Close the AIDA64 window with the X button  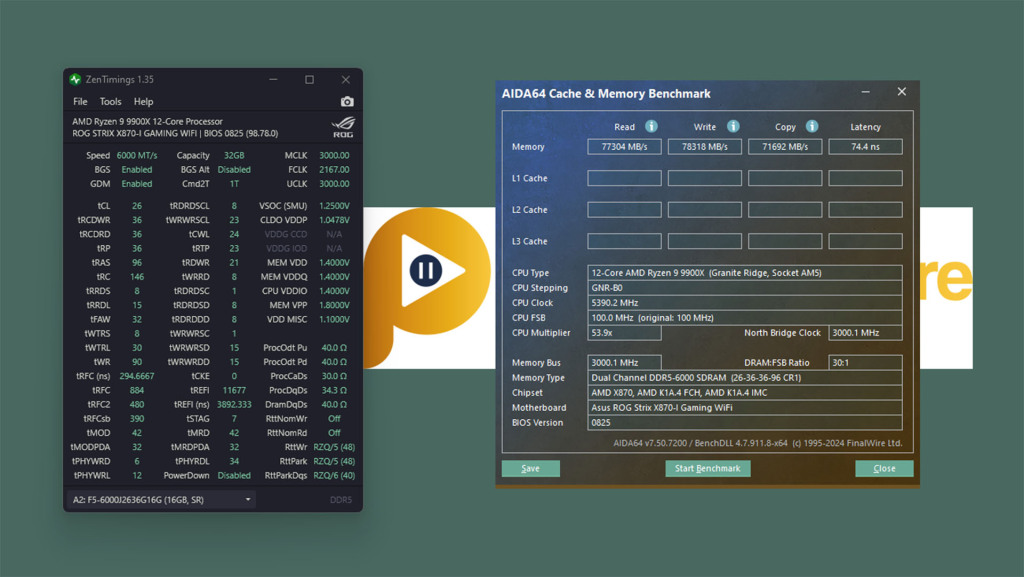[902, 92]
